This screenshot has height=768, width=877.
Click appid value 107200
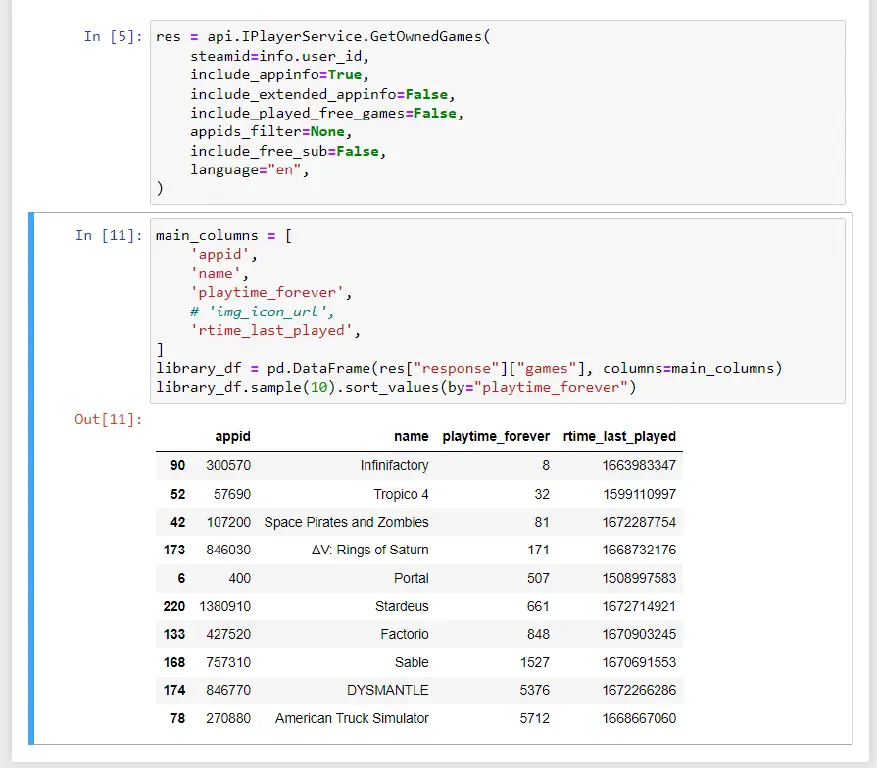229,522
